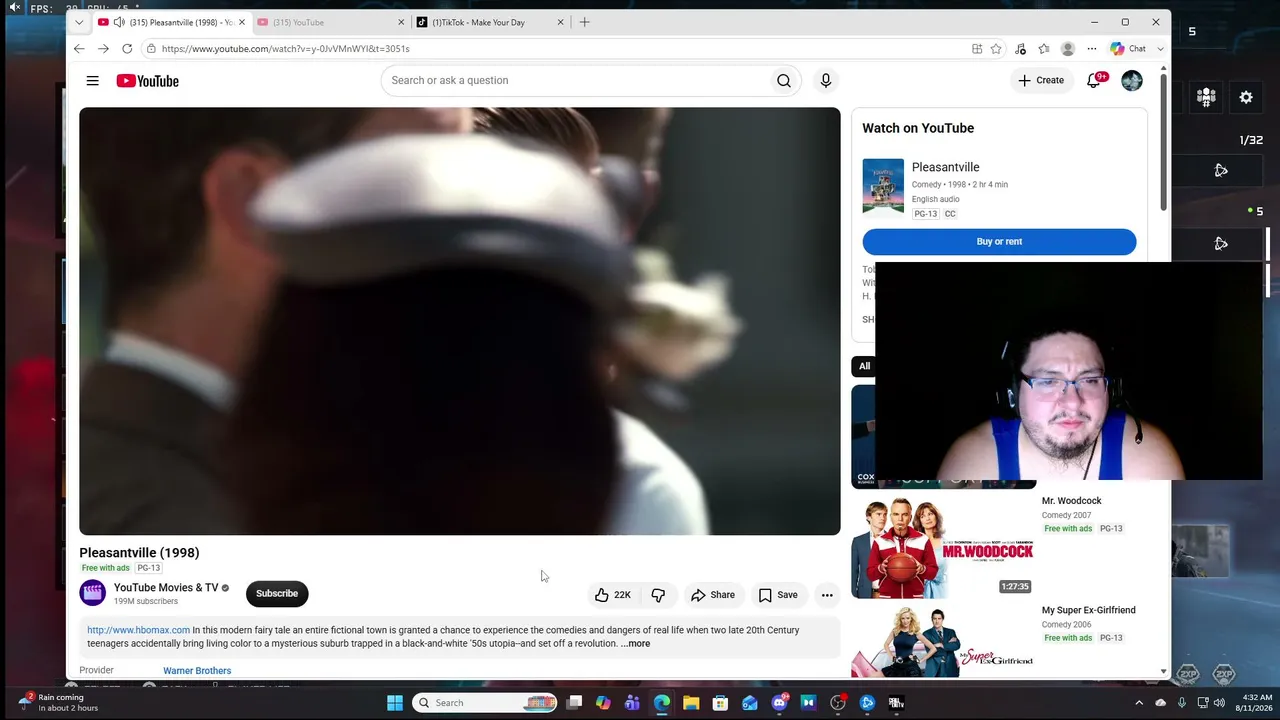
Task: Like the Pleasantville video
Action: [x=613, y=595]
